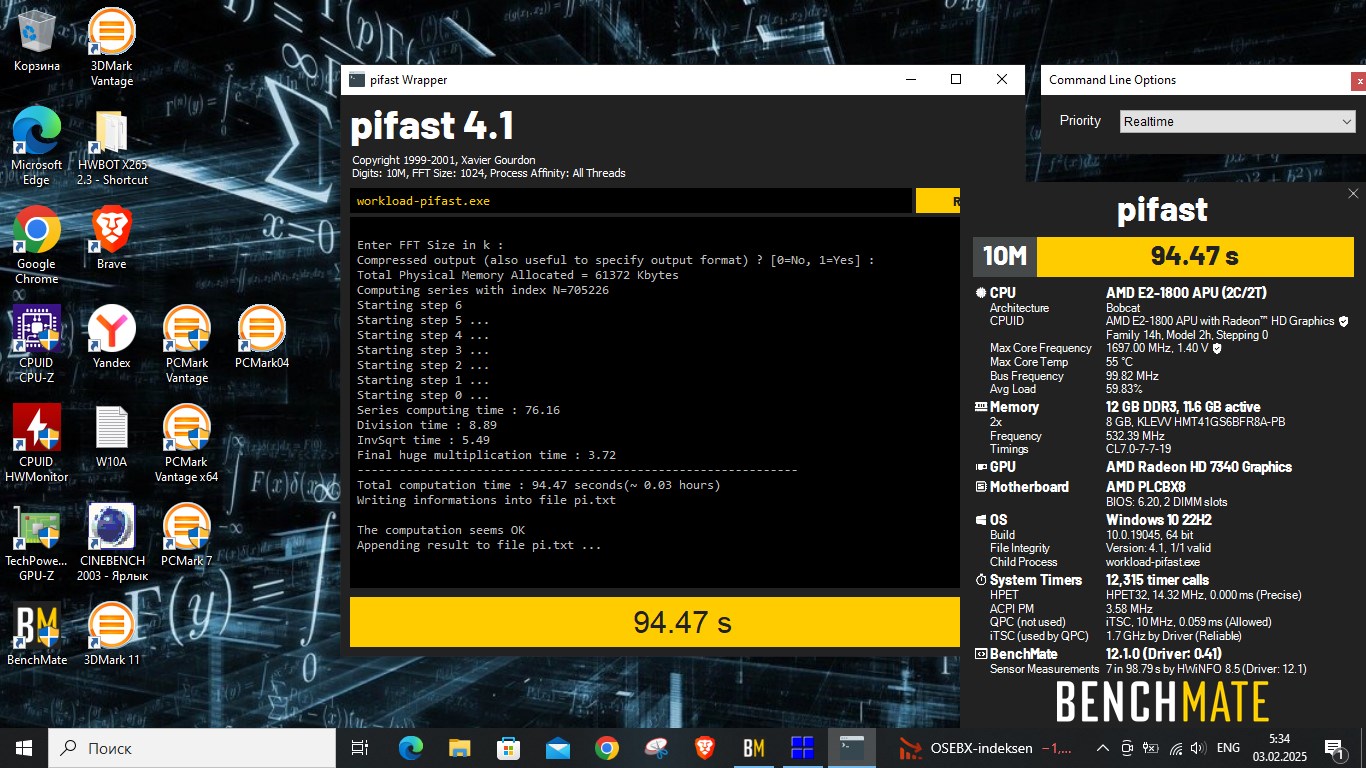Viewport: 1366px width, 768px height.
Task: Open the OSEBX-indeksen news widget
Action: coord(985,747)
